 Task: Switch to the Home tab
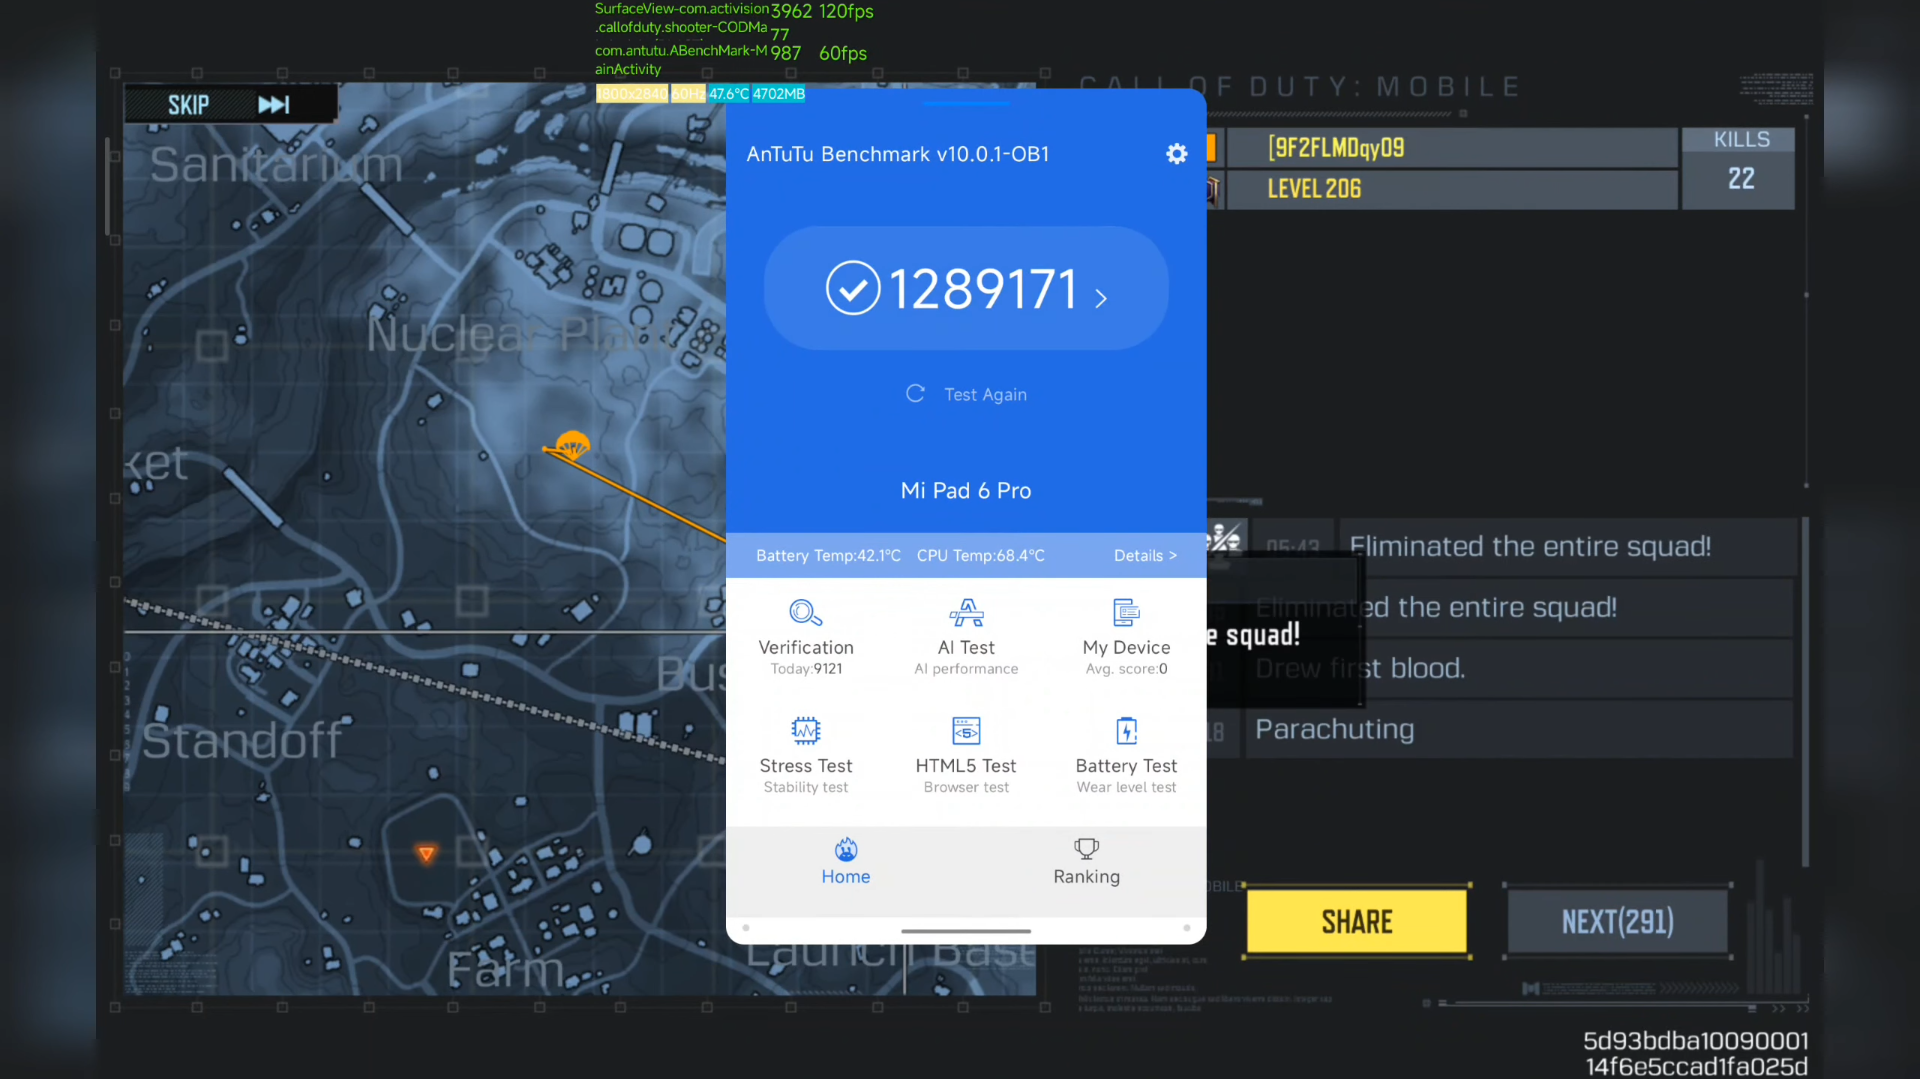846,862
